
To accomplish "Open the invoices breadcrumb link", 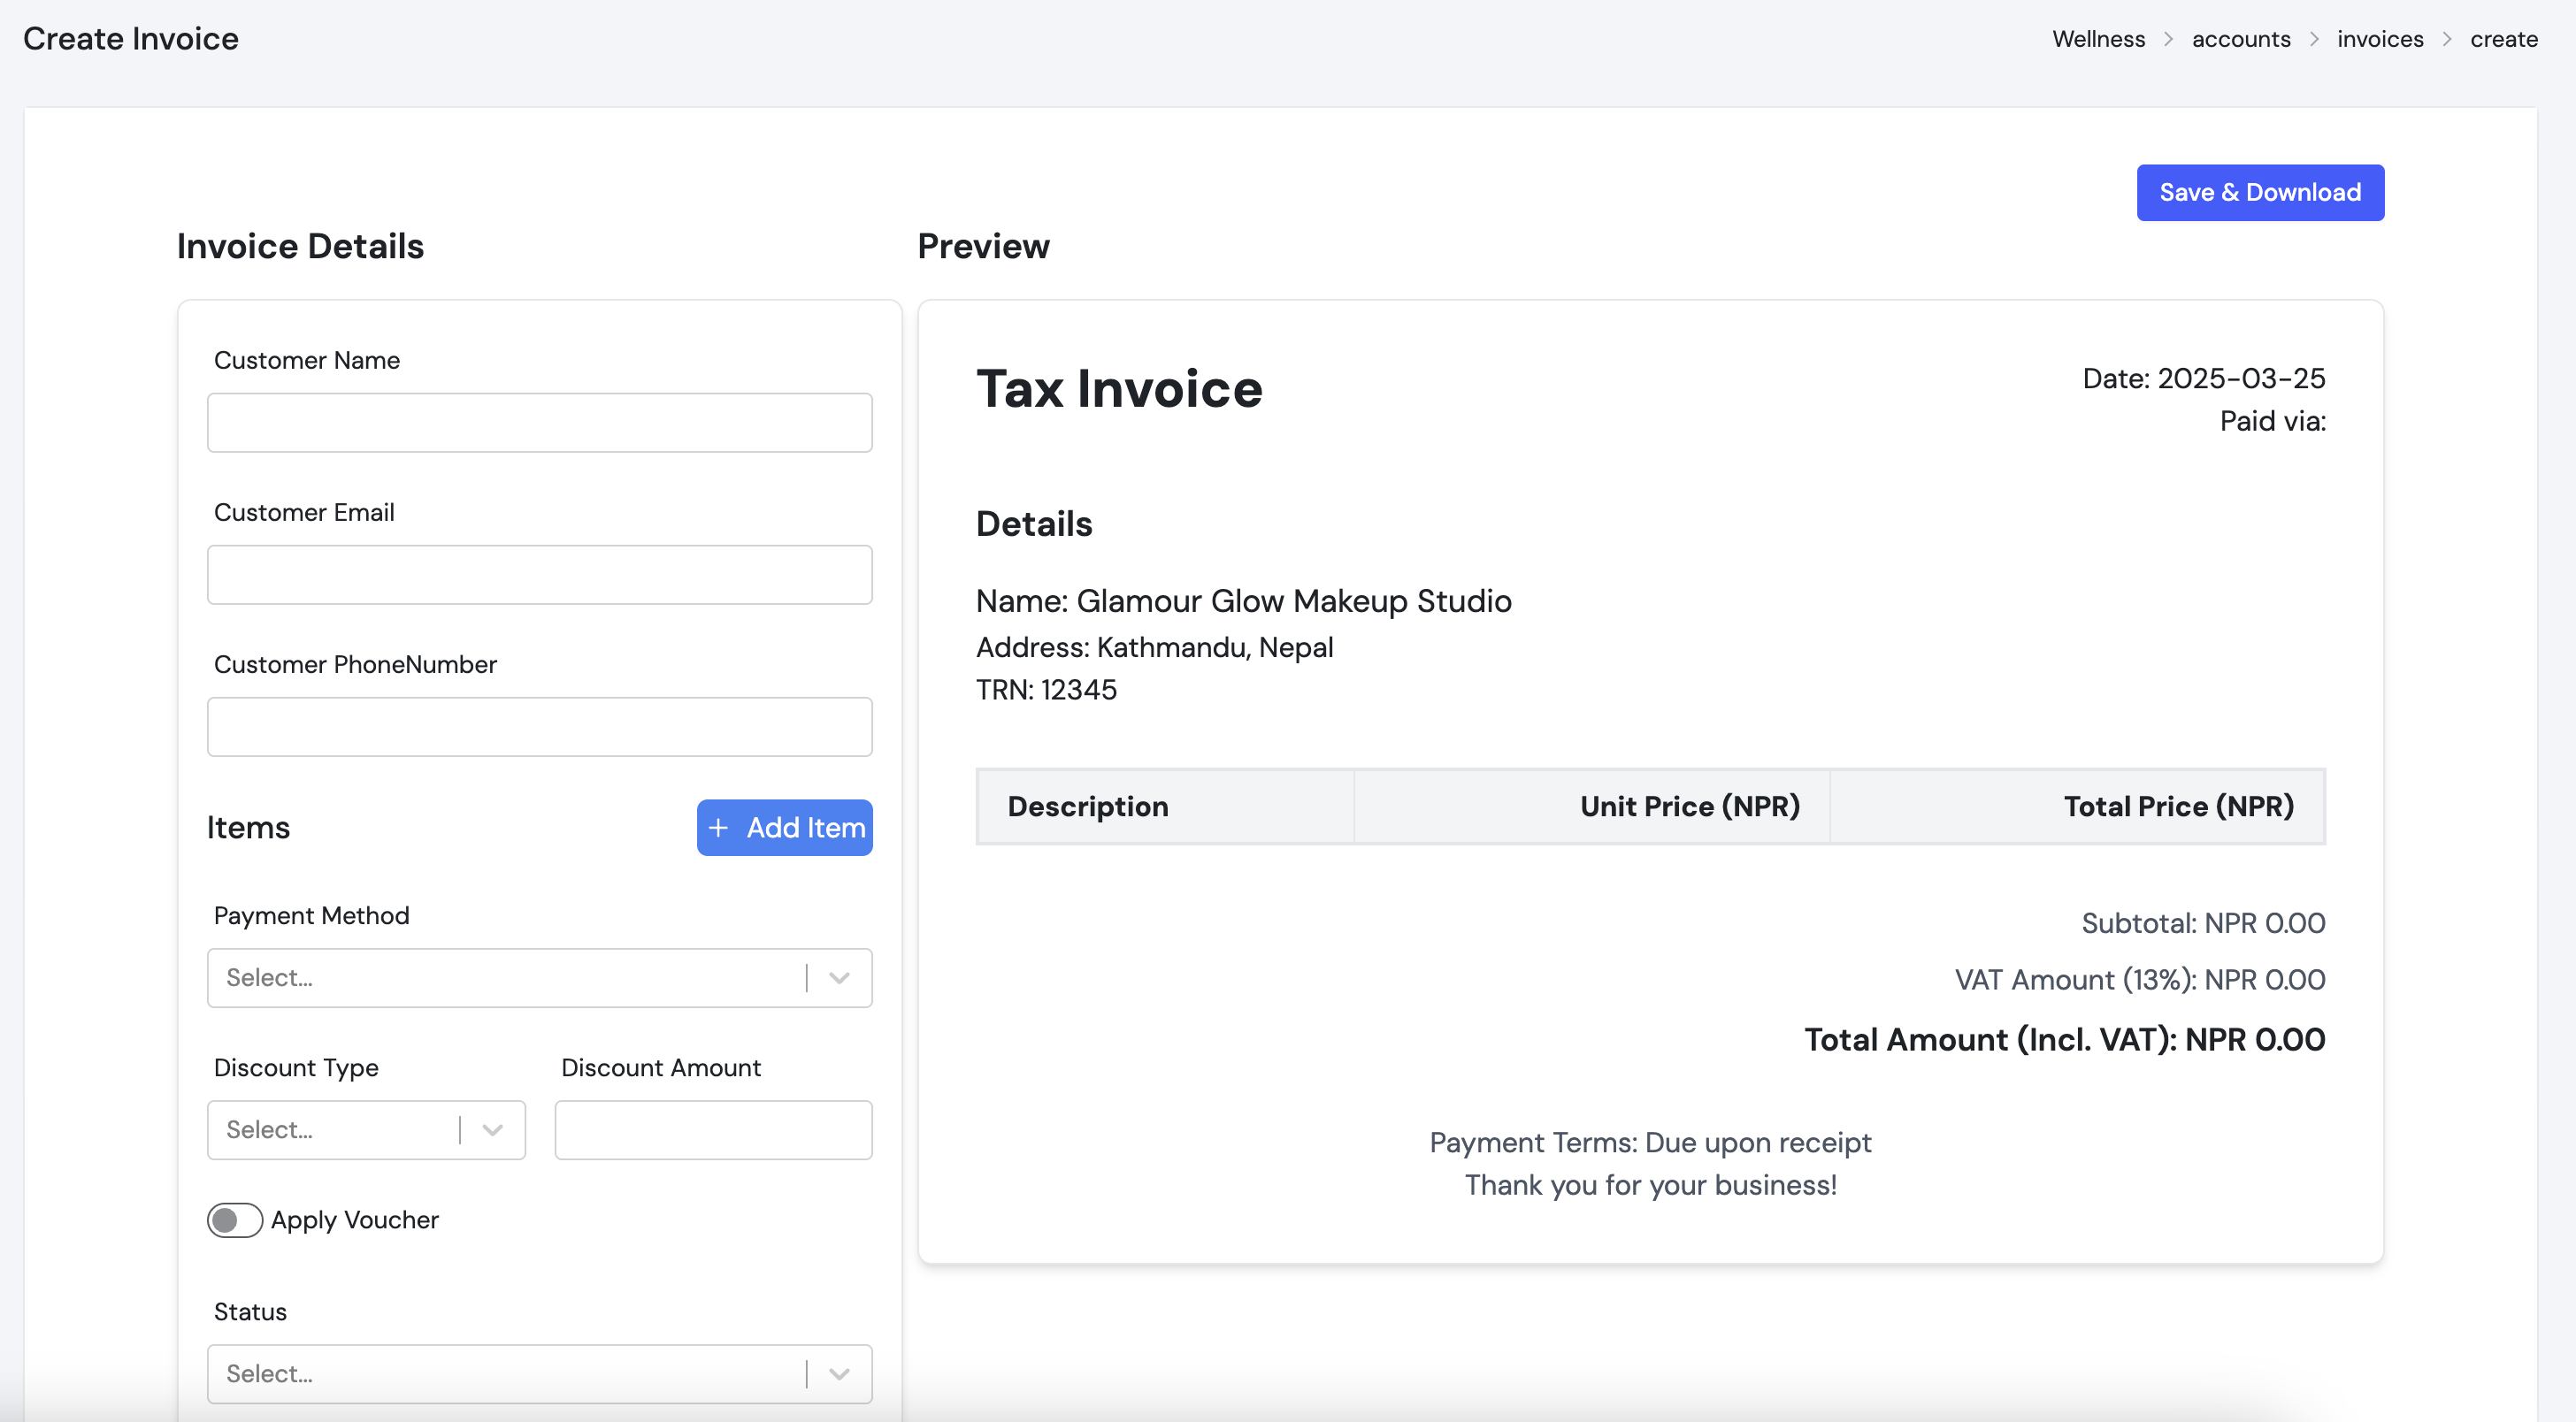I will pyautogui.click(x=2380, y=39).
